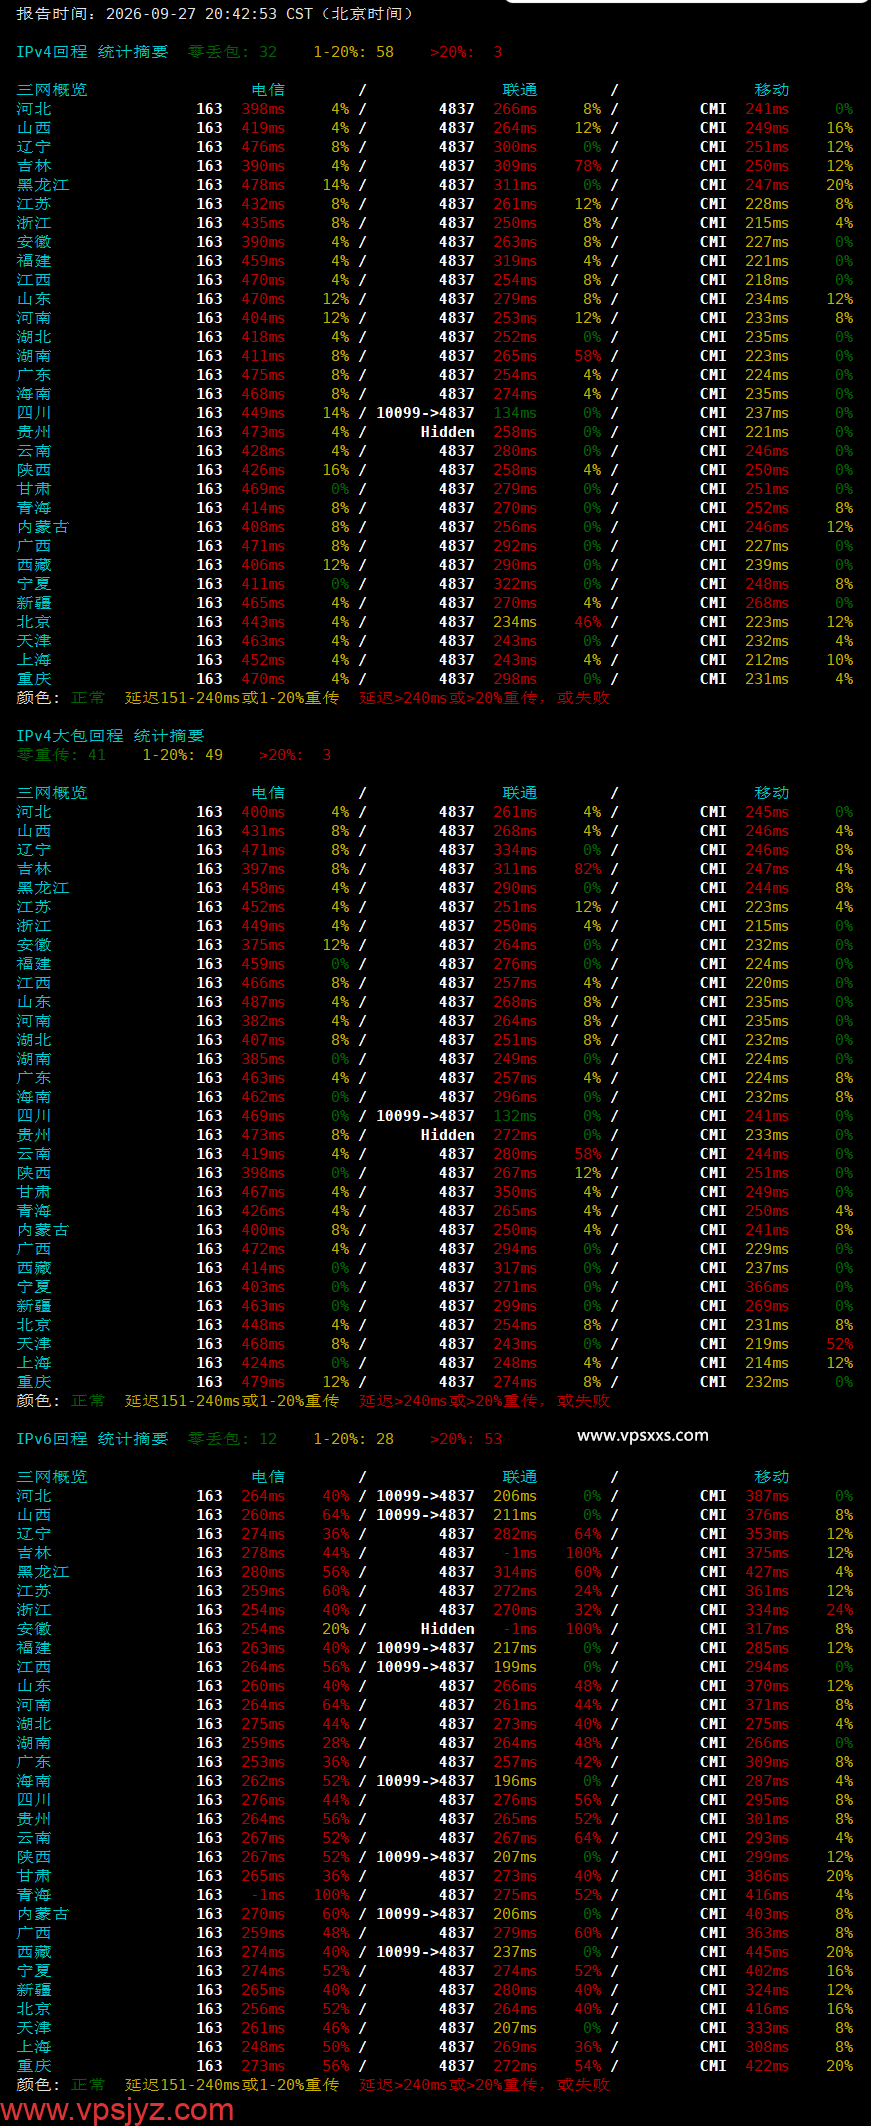Click 445ms mobile latency in IPv6 西藏 row

(x=767, y=1952)
